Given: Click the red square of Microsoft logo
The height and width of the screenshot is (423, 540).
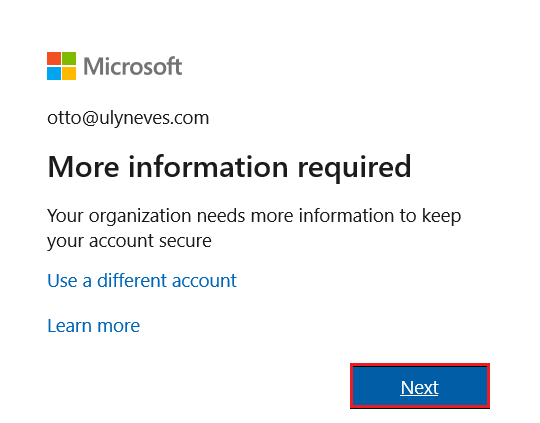Looking at the screenshot, I should (x=54, y=59).
